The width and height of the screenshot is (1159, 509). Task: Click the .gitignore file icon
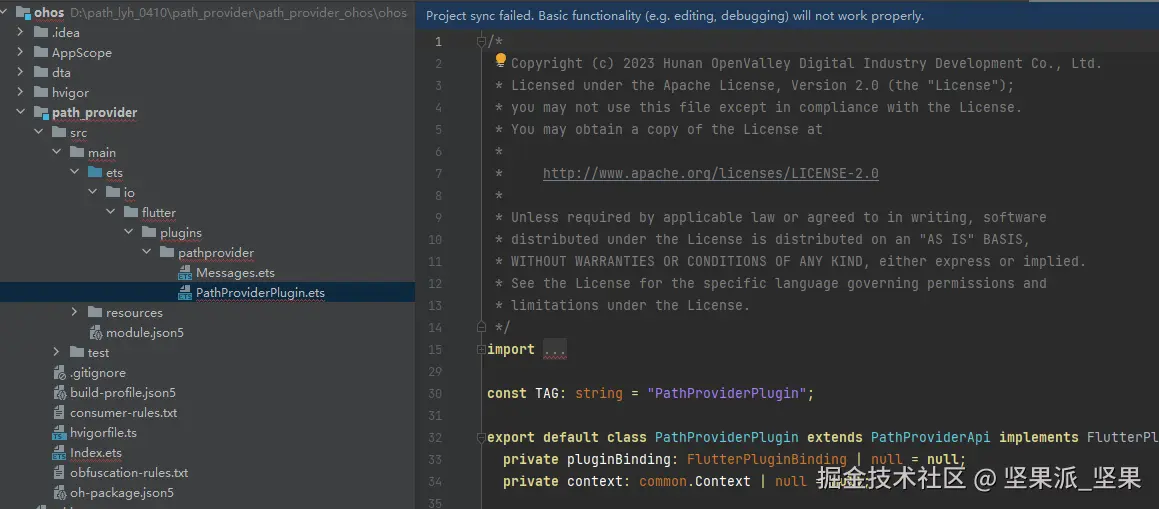[59, 372]
